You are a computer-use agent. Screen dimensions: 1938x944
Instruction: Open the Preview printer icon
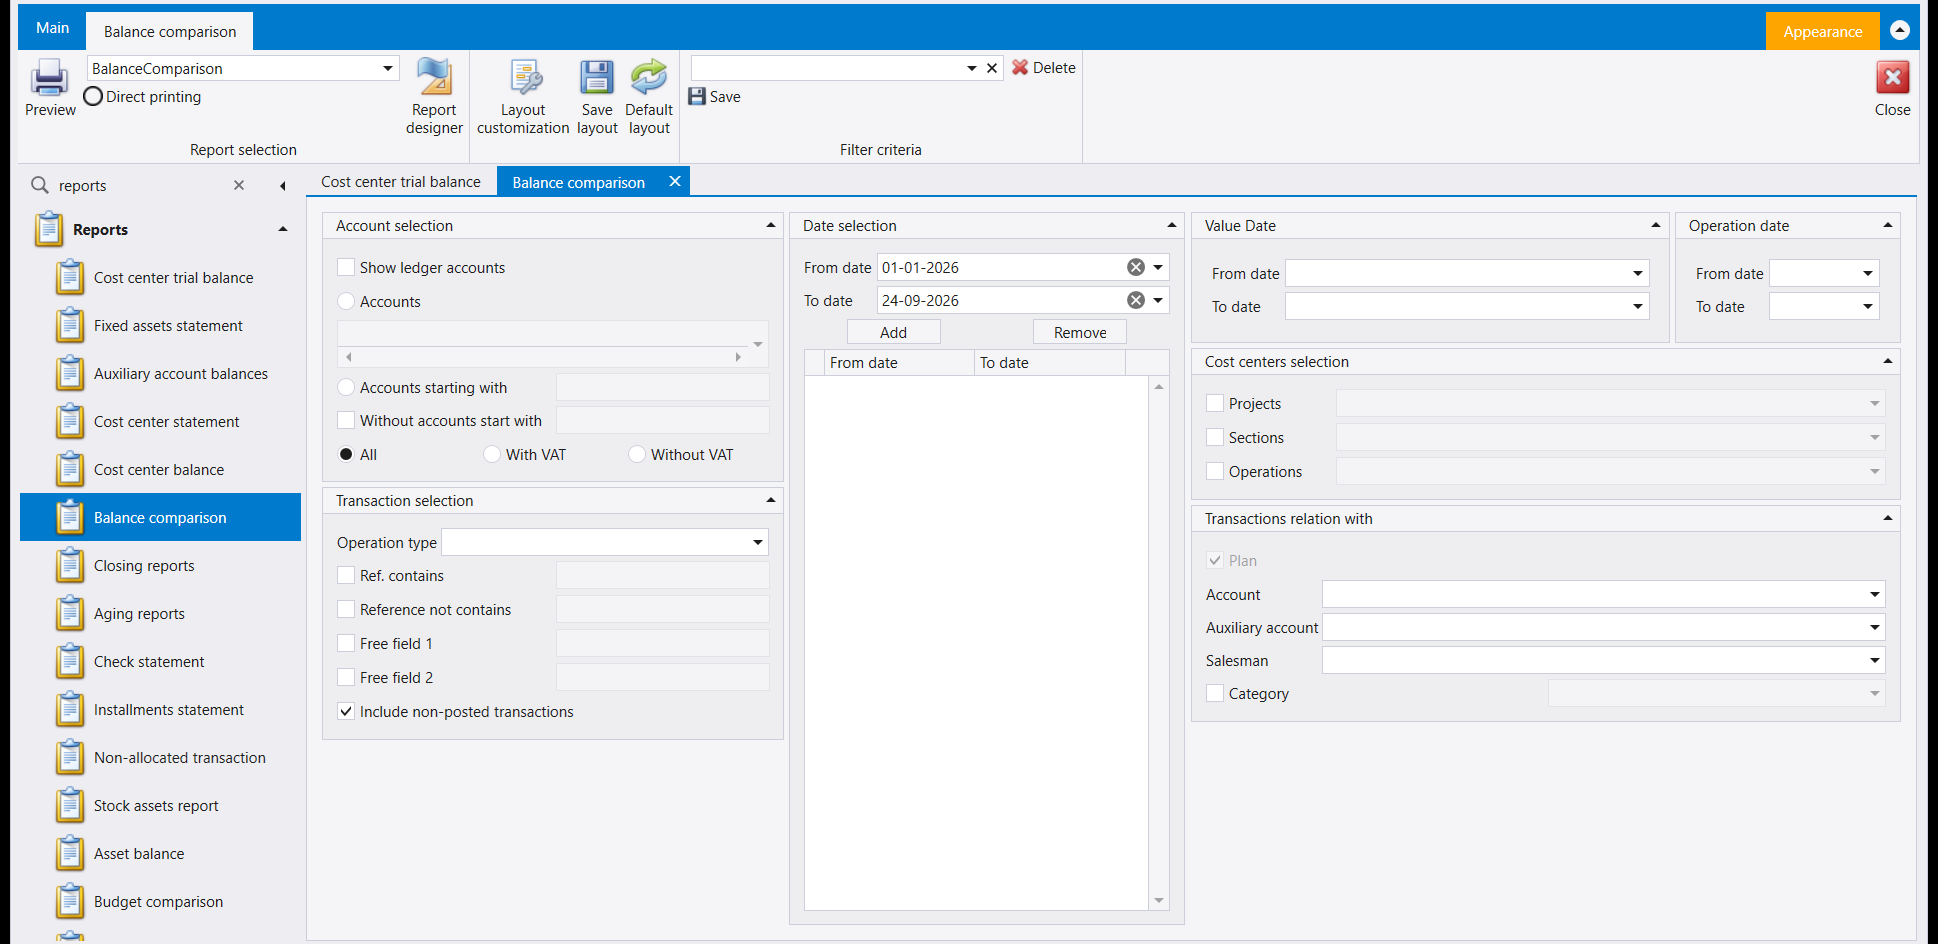tap(49, 78)
